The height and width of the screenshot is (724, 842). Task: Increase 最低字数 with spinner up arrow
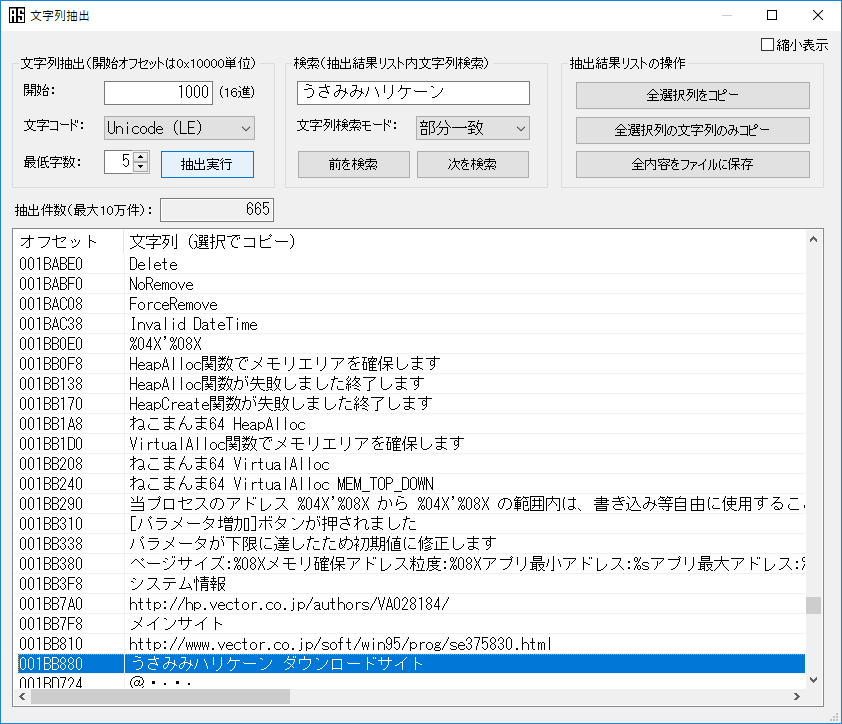[x=141, y=156]
